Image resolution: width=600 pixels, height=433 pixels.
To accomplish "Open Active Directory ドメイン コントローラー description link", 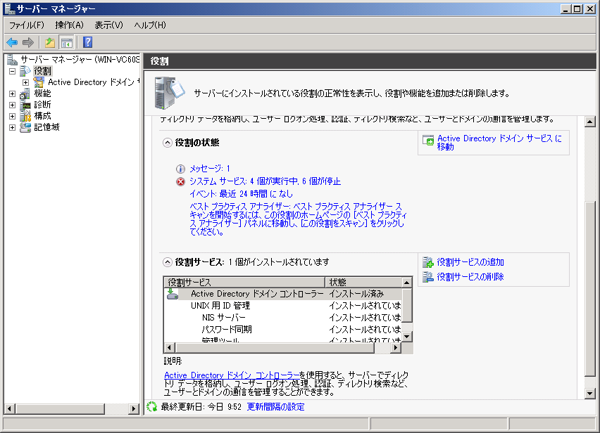I will click(x=232, y=375).
